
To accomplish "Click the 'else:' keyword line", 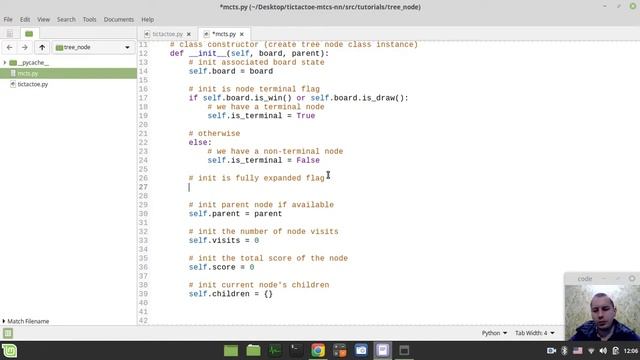I will click(200, 142).
